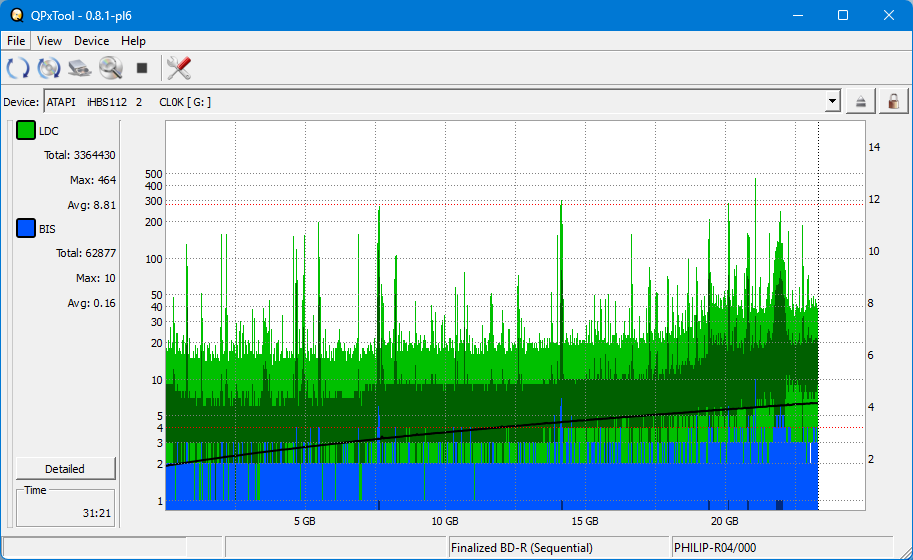Eject the disc tray
Image resolution: width=913 pixels, height=560 pixels.
861,101
